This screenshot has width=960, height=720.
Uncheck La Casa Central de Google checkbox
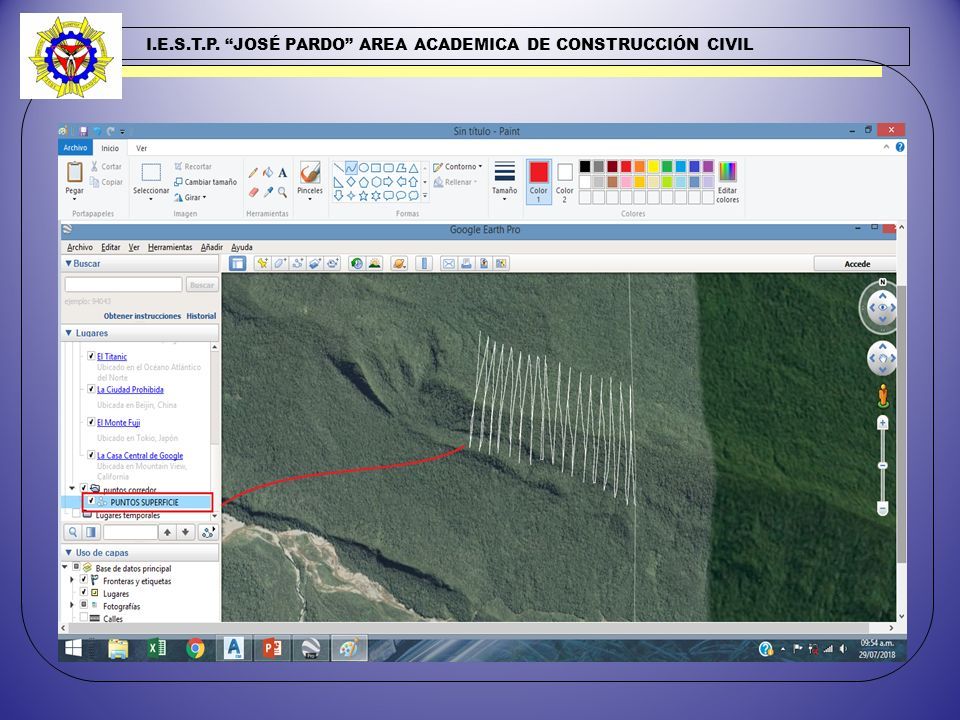(91, 455)
